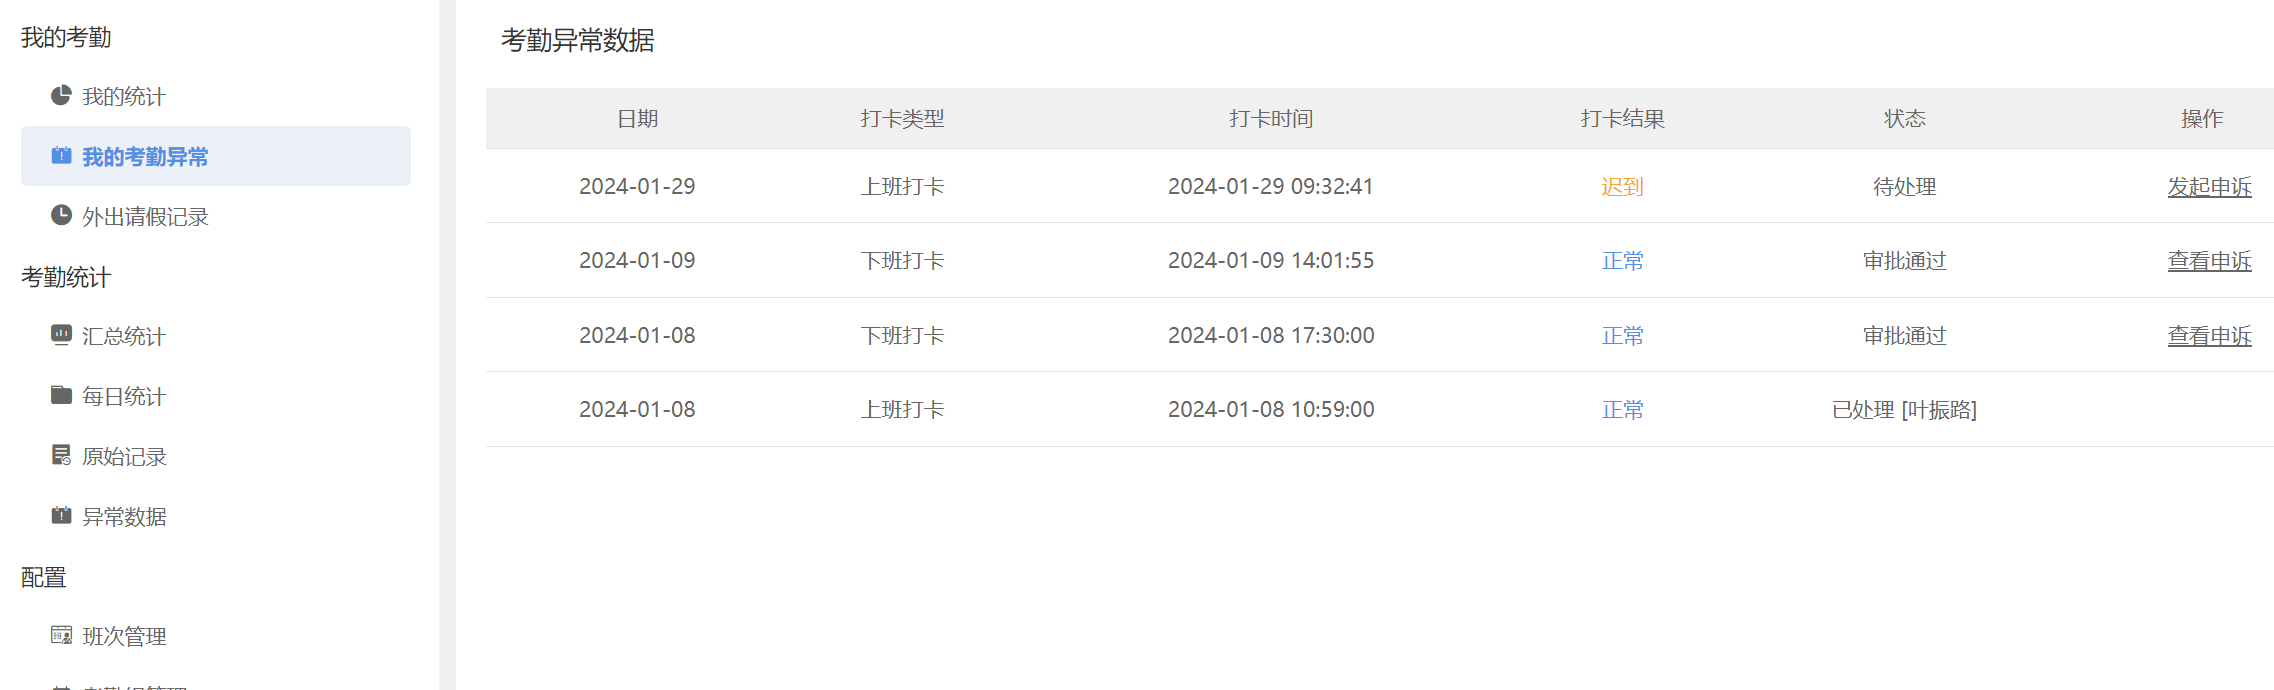Click the pie chart icon beside 我的统计

pos(61,96)
